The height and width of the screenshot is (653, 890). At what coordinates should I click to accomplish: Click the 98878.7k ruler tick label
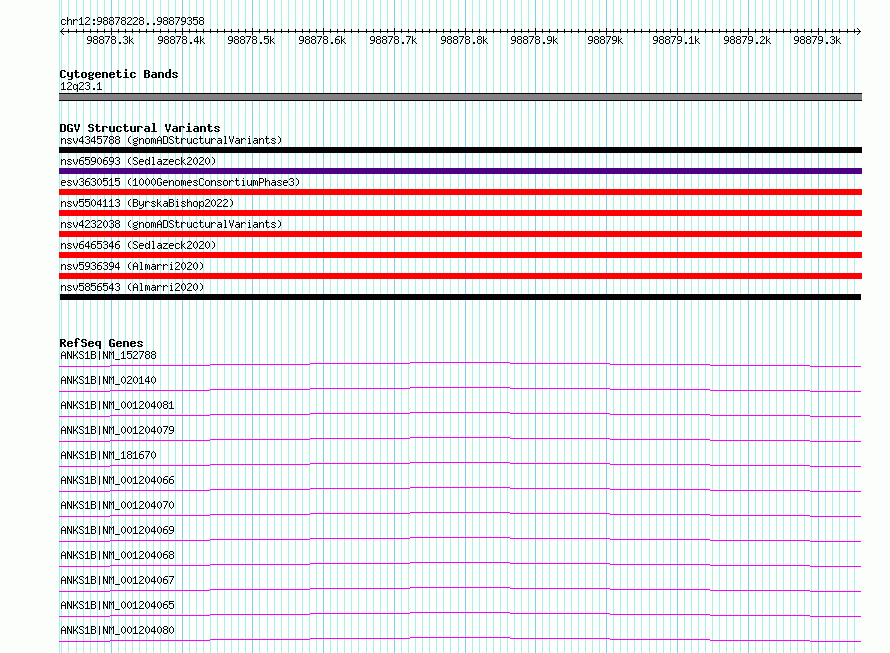click(393, 40)
